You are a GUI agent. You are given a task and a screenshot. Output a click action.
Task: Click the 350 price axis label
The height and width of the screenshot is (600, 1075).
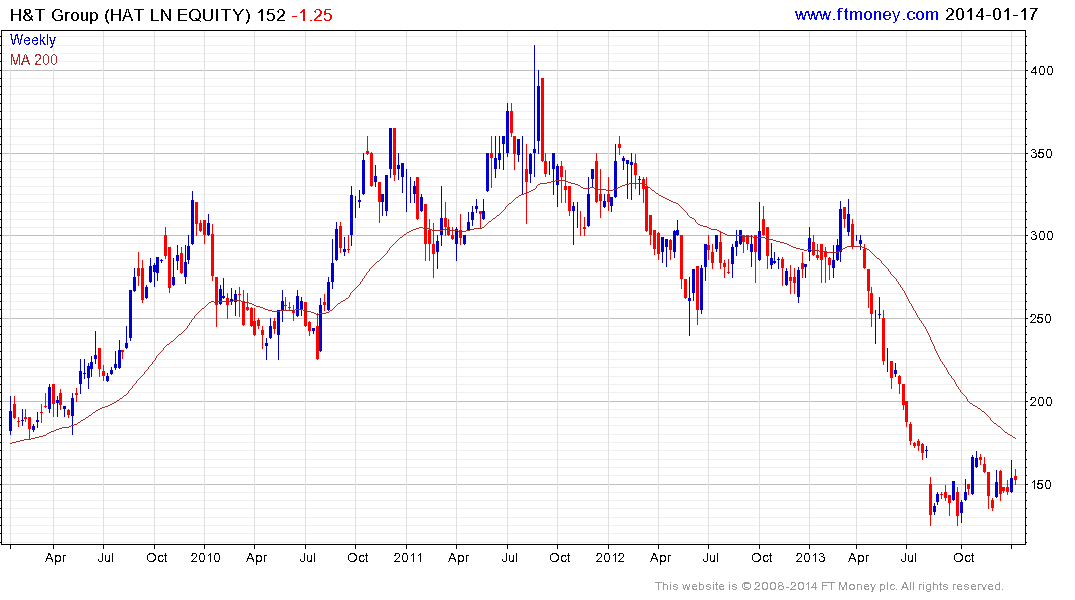point(1042,154)
